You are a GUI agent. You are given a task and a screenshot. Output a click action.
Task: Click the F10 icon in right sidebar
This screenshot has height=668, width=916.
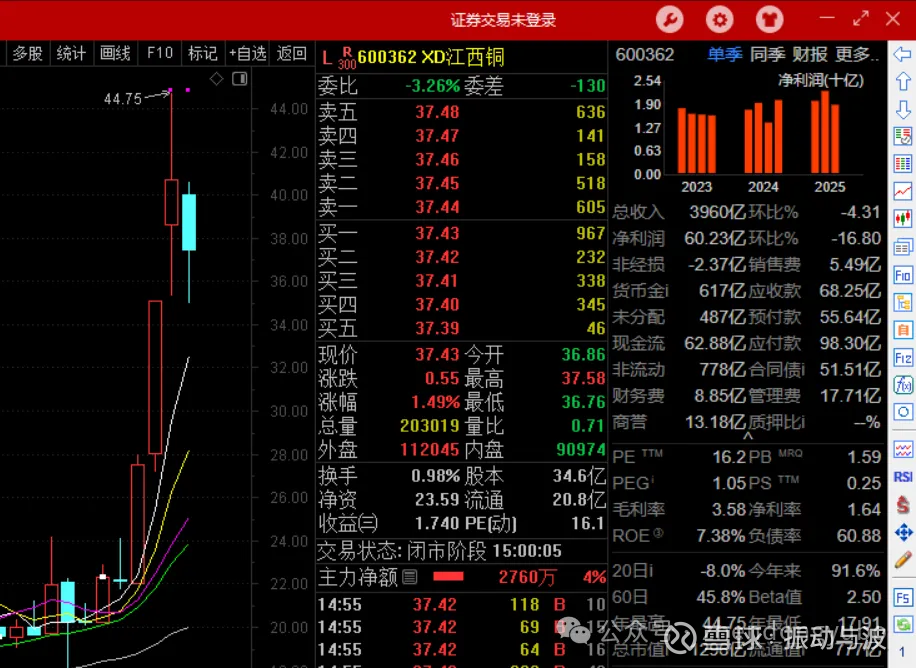click(x=903, y=275)
